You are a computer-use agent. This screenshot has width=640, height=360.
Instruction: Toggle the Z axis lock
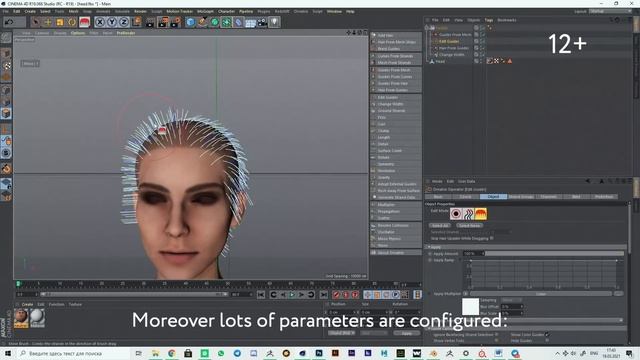124,22
